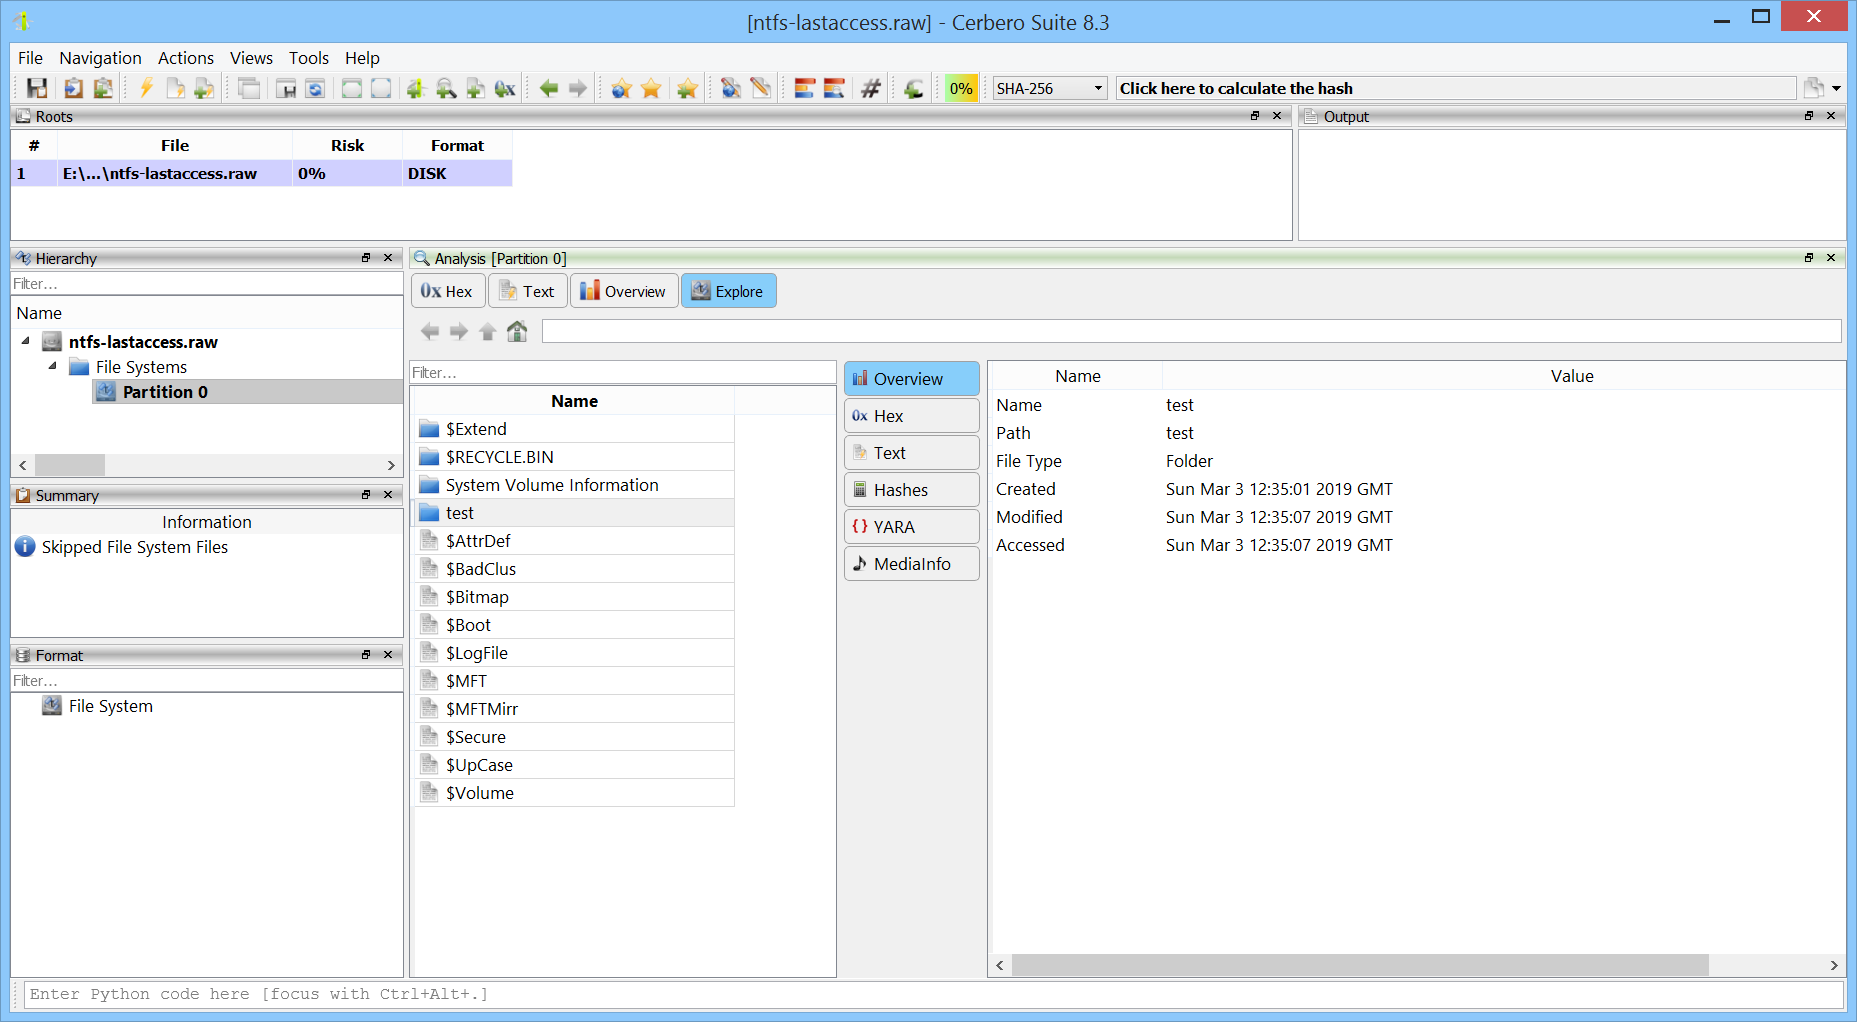Collapse the ntfs-lastaccess.raw tree node
Image resolution: width=1857 pixels, height=1022 pixels.
(26, 341)
